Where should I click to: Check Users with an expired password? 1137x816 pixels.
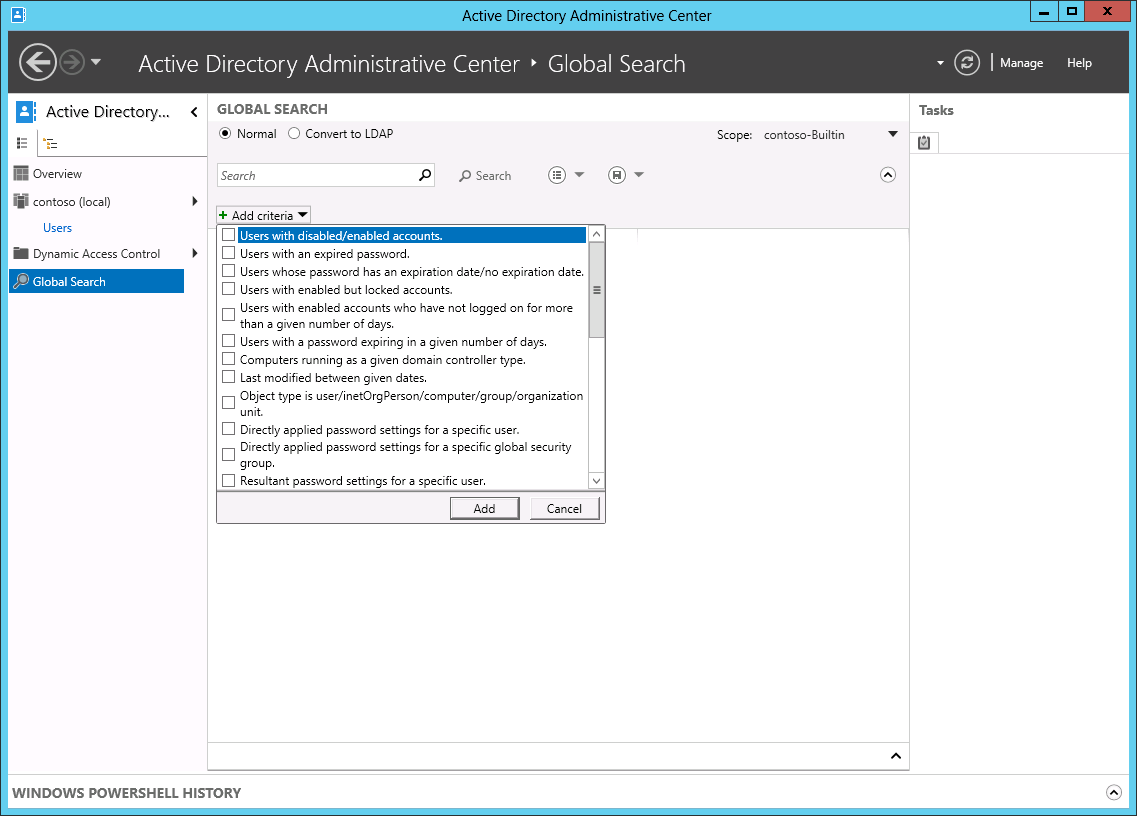228,253
